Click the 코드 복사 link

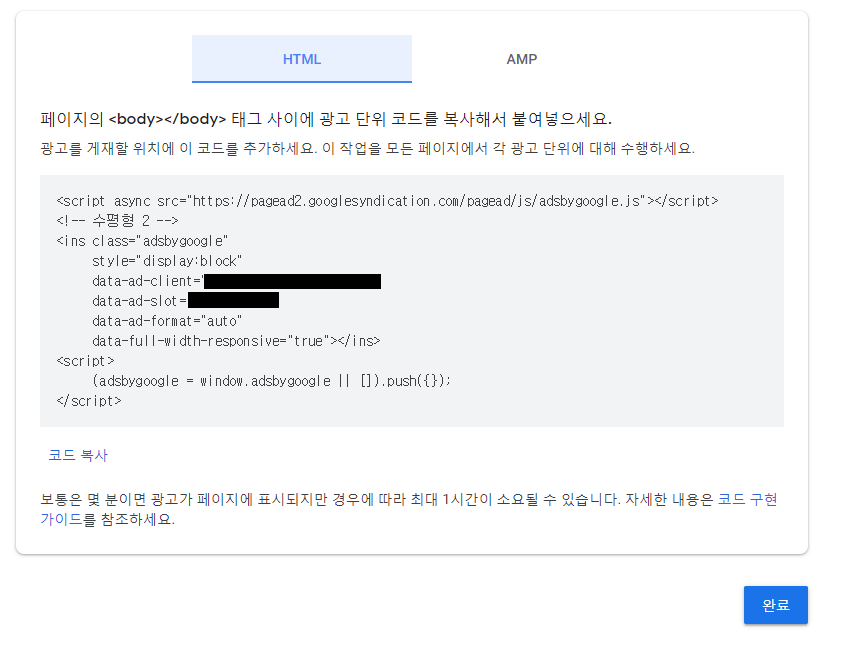[x=78, y=455]
